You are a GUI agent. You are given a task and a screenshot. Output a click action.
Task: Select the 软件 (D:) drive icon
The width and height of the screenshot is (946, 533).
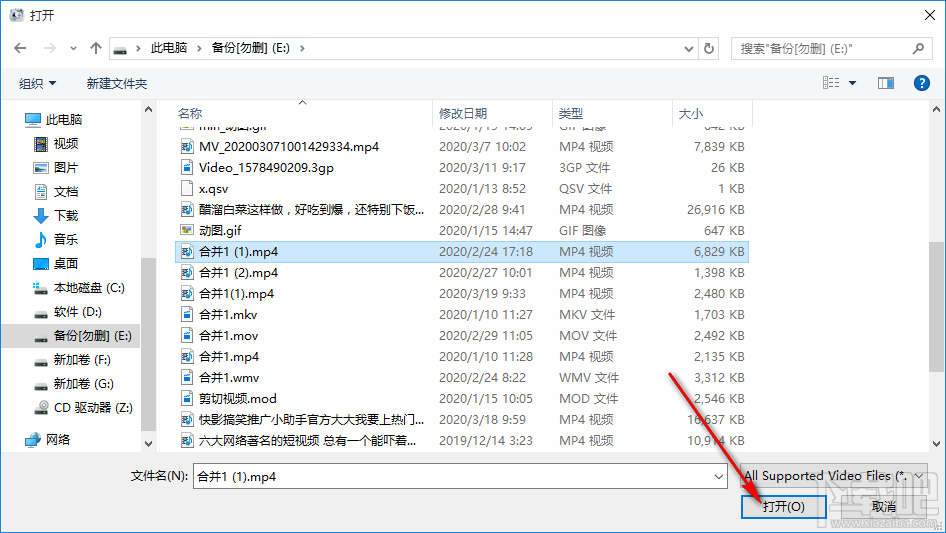pyautogui.click(x=41, y=314)
